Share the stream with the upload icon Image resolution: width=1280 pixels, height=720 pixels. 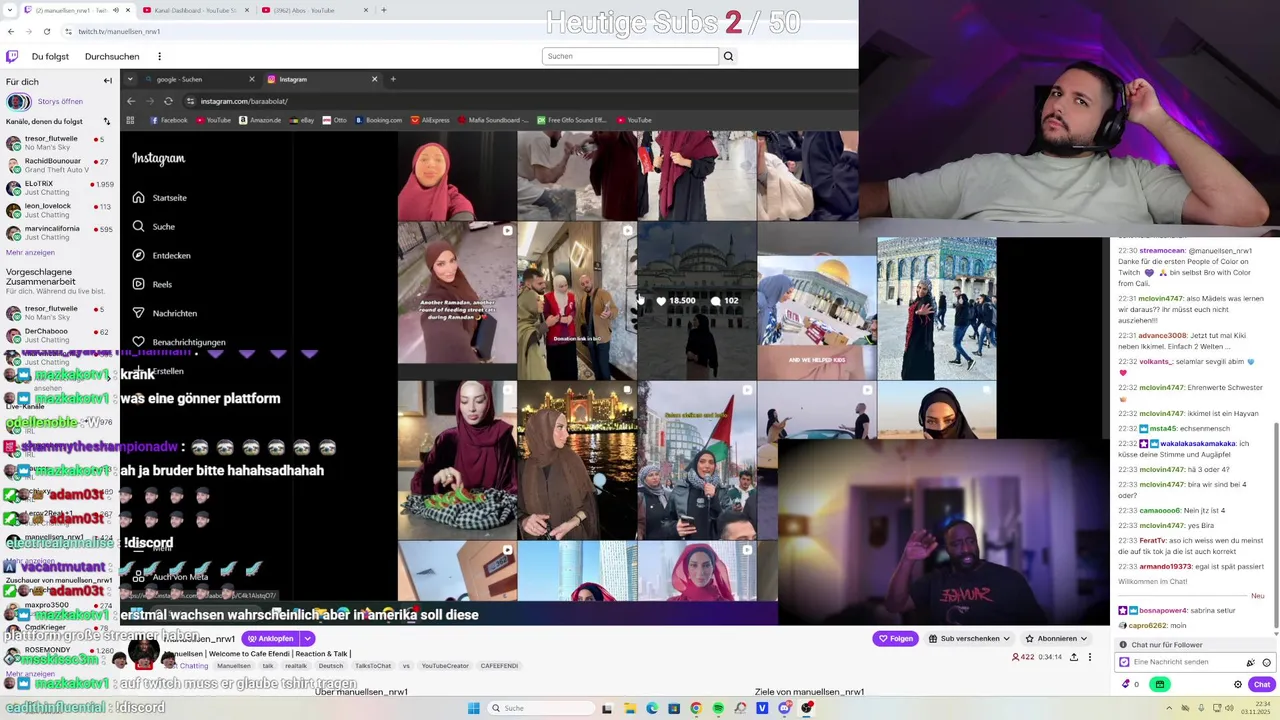(x=1074, y=657)
